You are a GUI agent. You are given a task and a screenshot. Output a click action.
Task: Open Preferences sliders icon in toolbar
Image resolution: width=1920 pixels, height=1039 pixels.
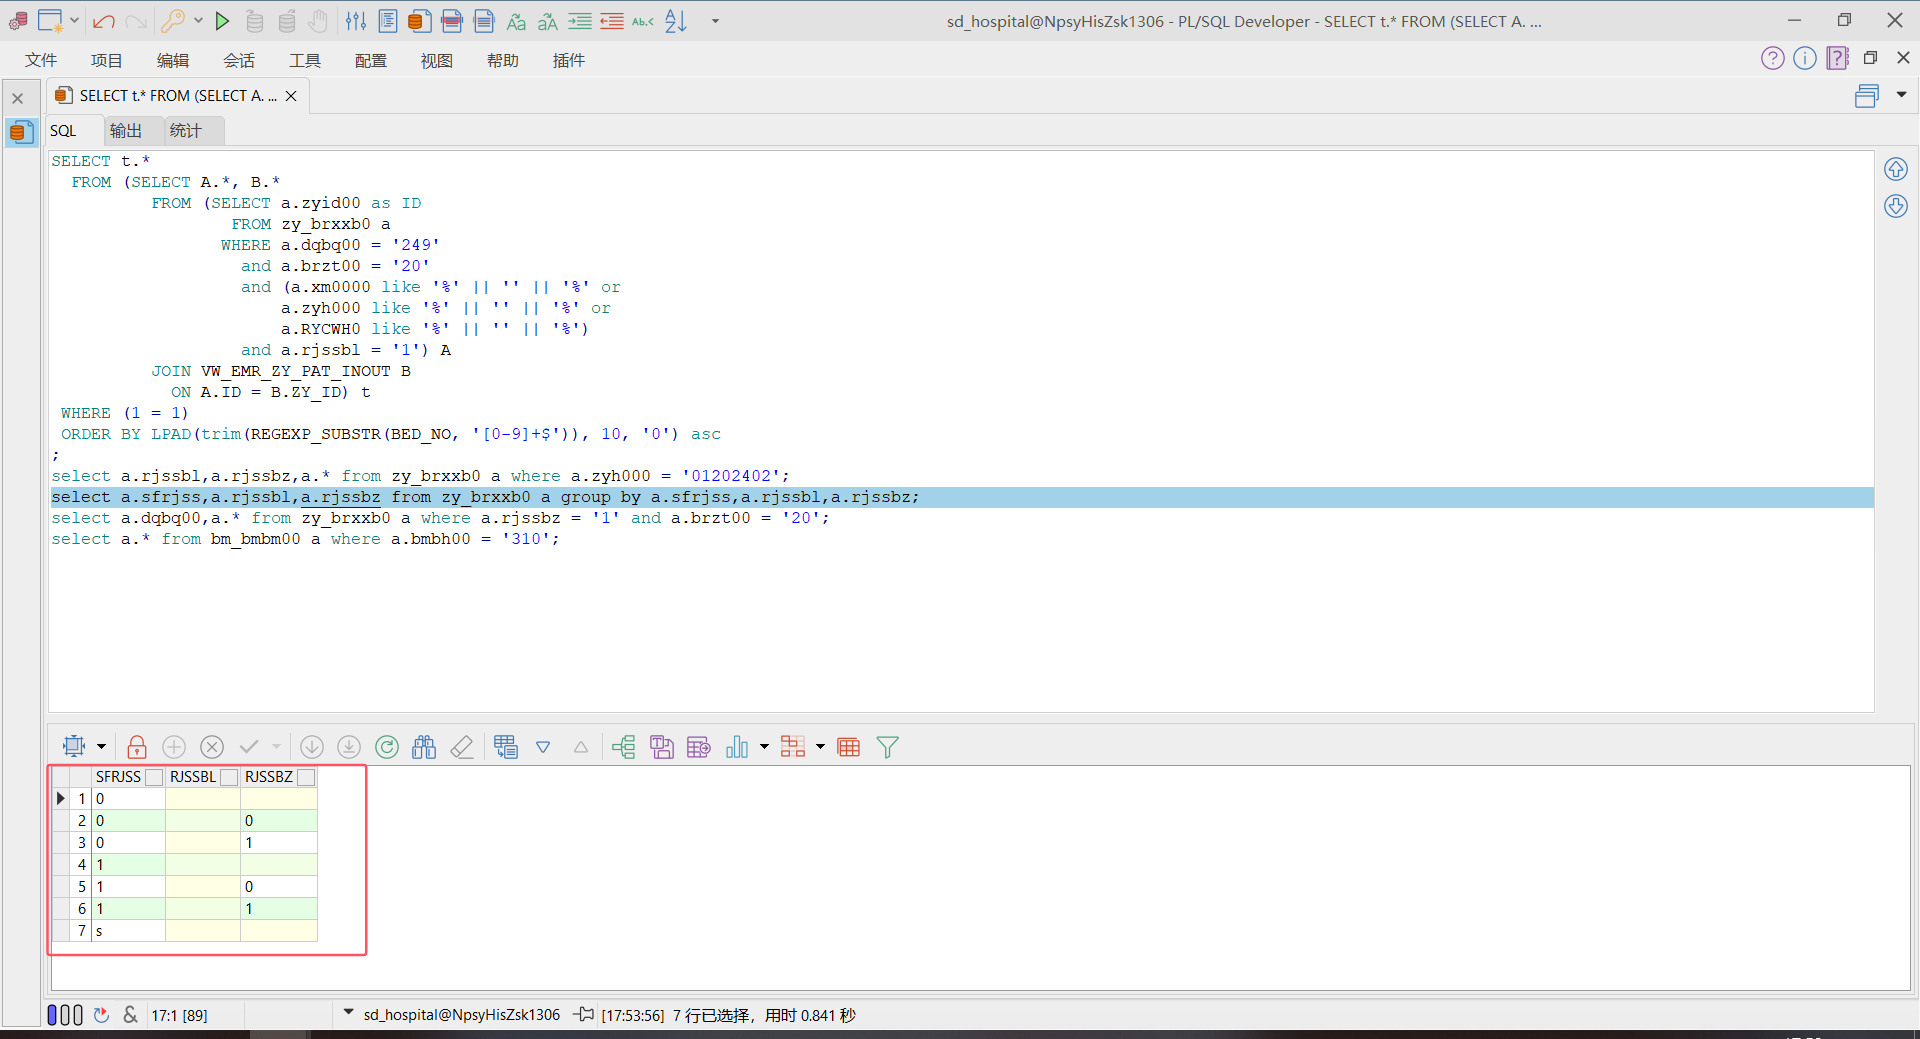coord(355,21)
